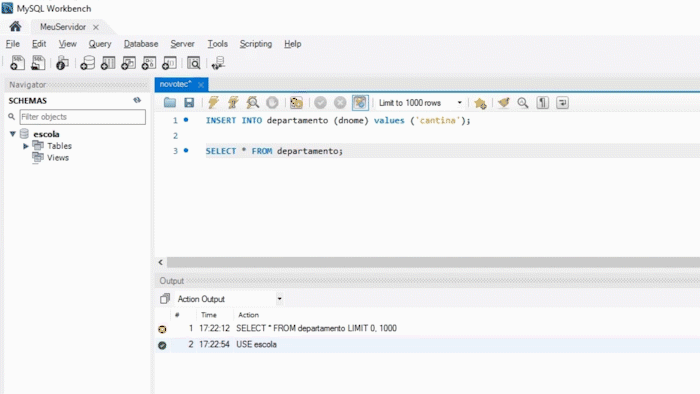Close the MeuServidor connection tab
700x394 pixels.
(96, 27)
